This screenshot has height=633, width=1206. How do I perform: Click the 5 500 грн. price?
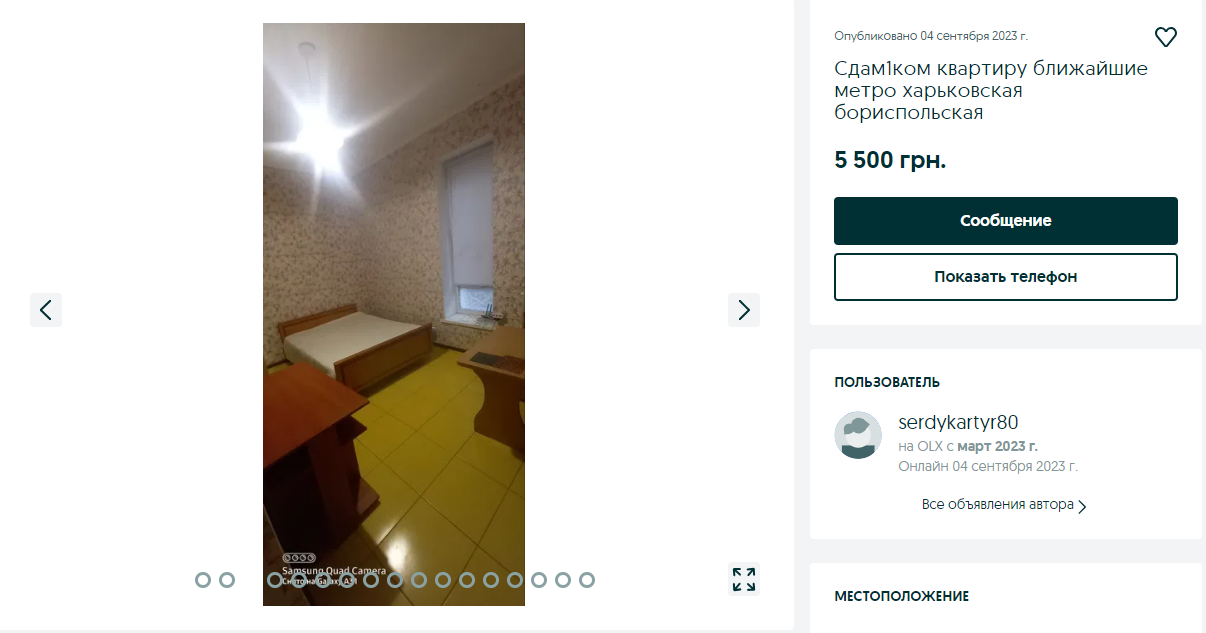[890, 160]
